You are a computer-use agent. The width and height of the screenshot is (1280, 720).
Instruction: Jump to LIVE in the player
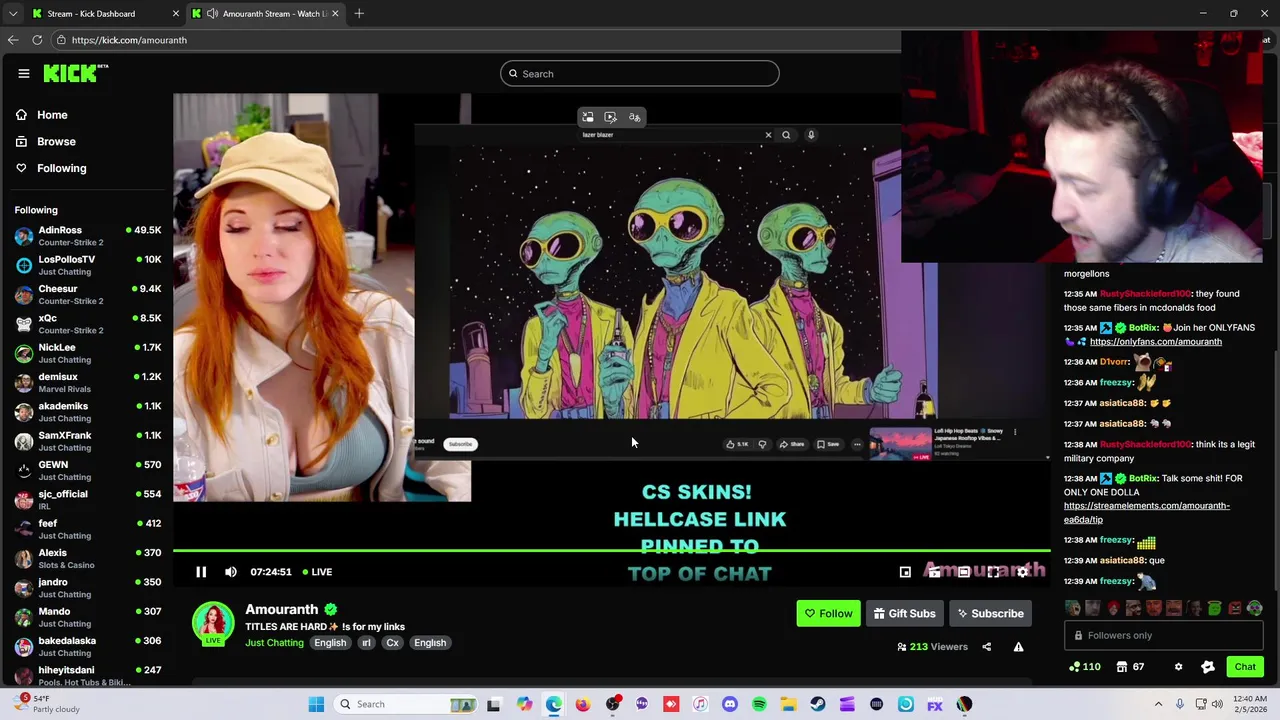click(x=317, y=572)
